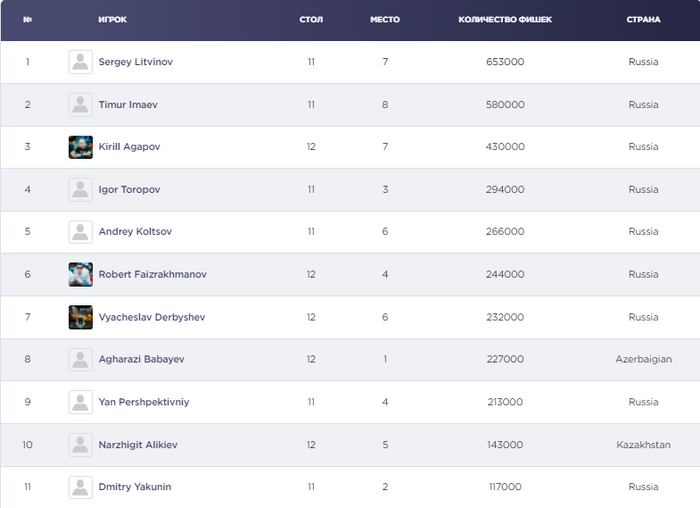Click the СТОЛ column header

click(311, 20)
